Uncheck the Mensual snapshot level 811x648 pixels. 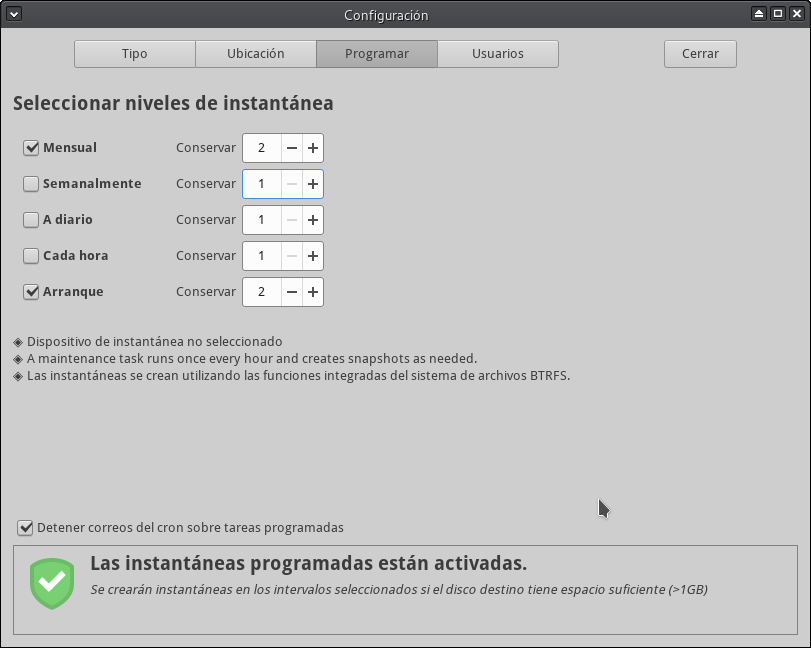[31, 148]
